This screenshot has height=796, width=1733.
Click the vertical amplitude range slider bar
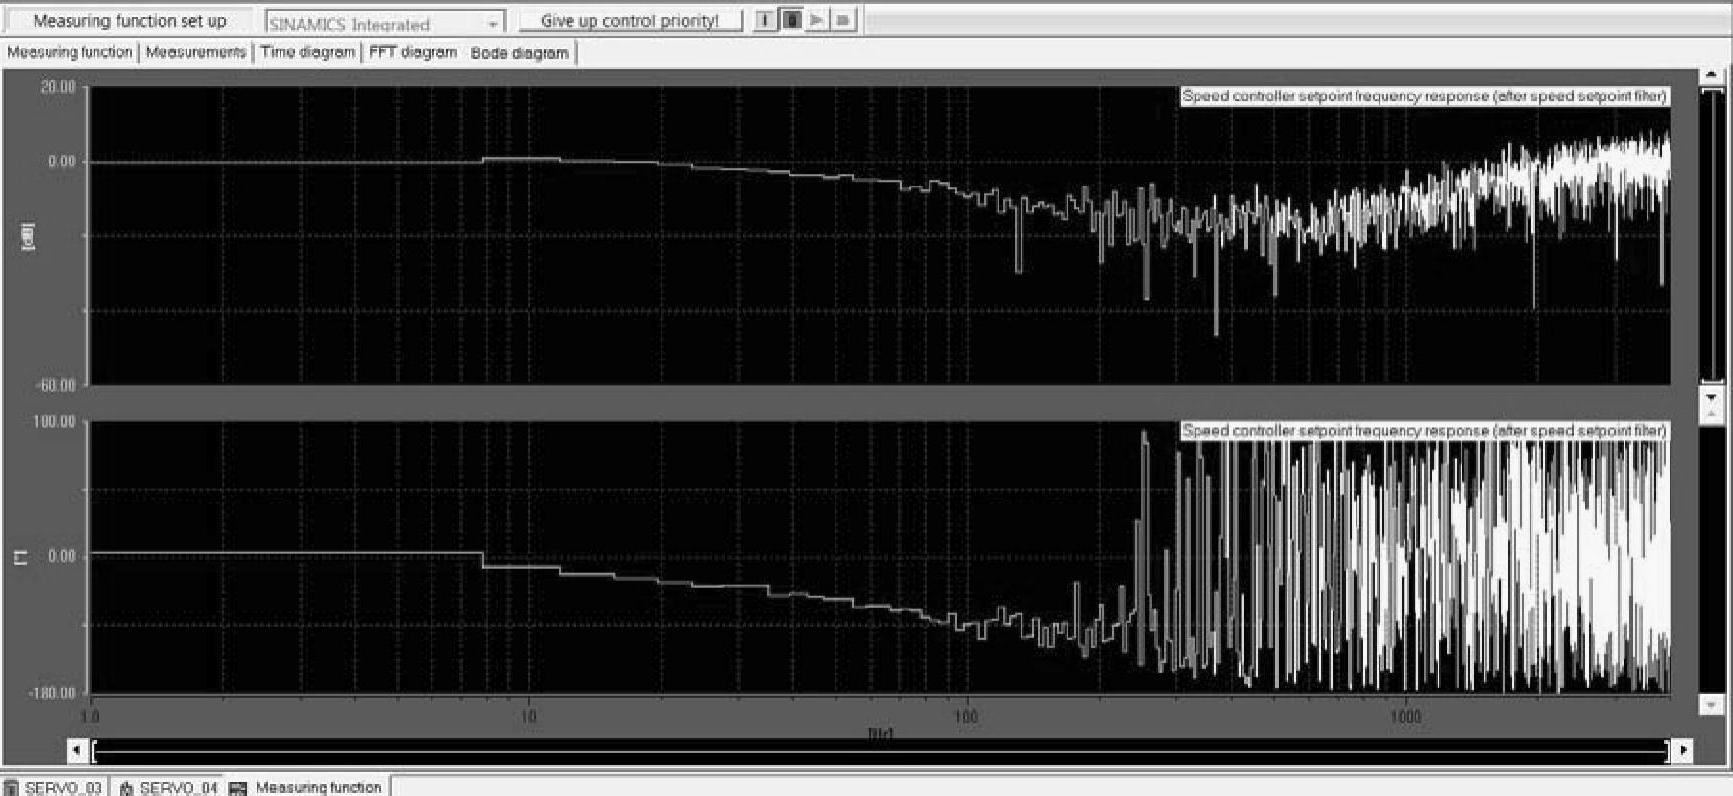click(x=1711, y=235)
